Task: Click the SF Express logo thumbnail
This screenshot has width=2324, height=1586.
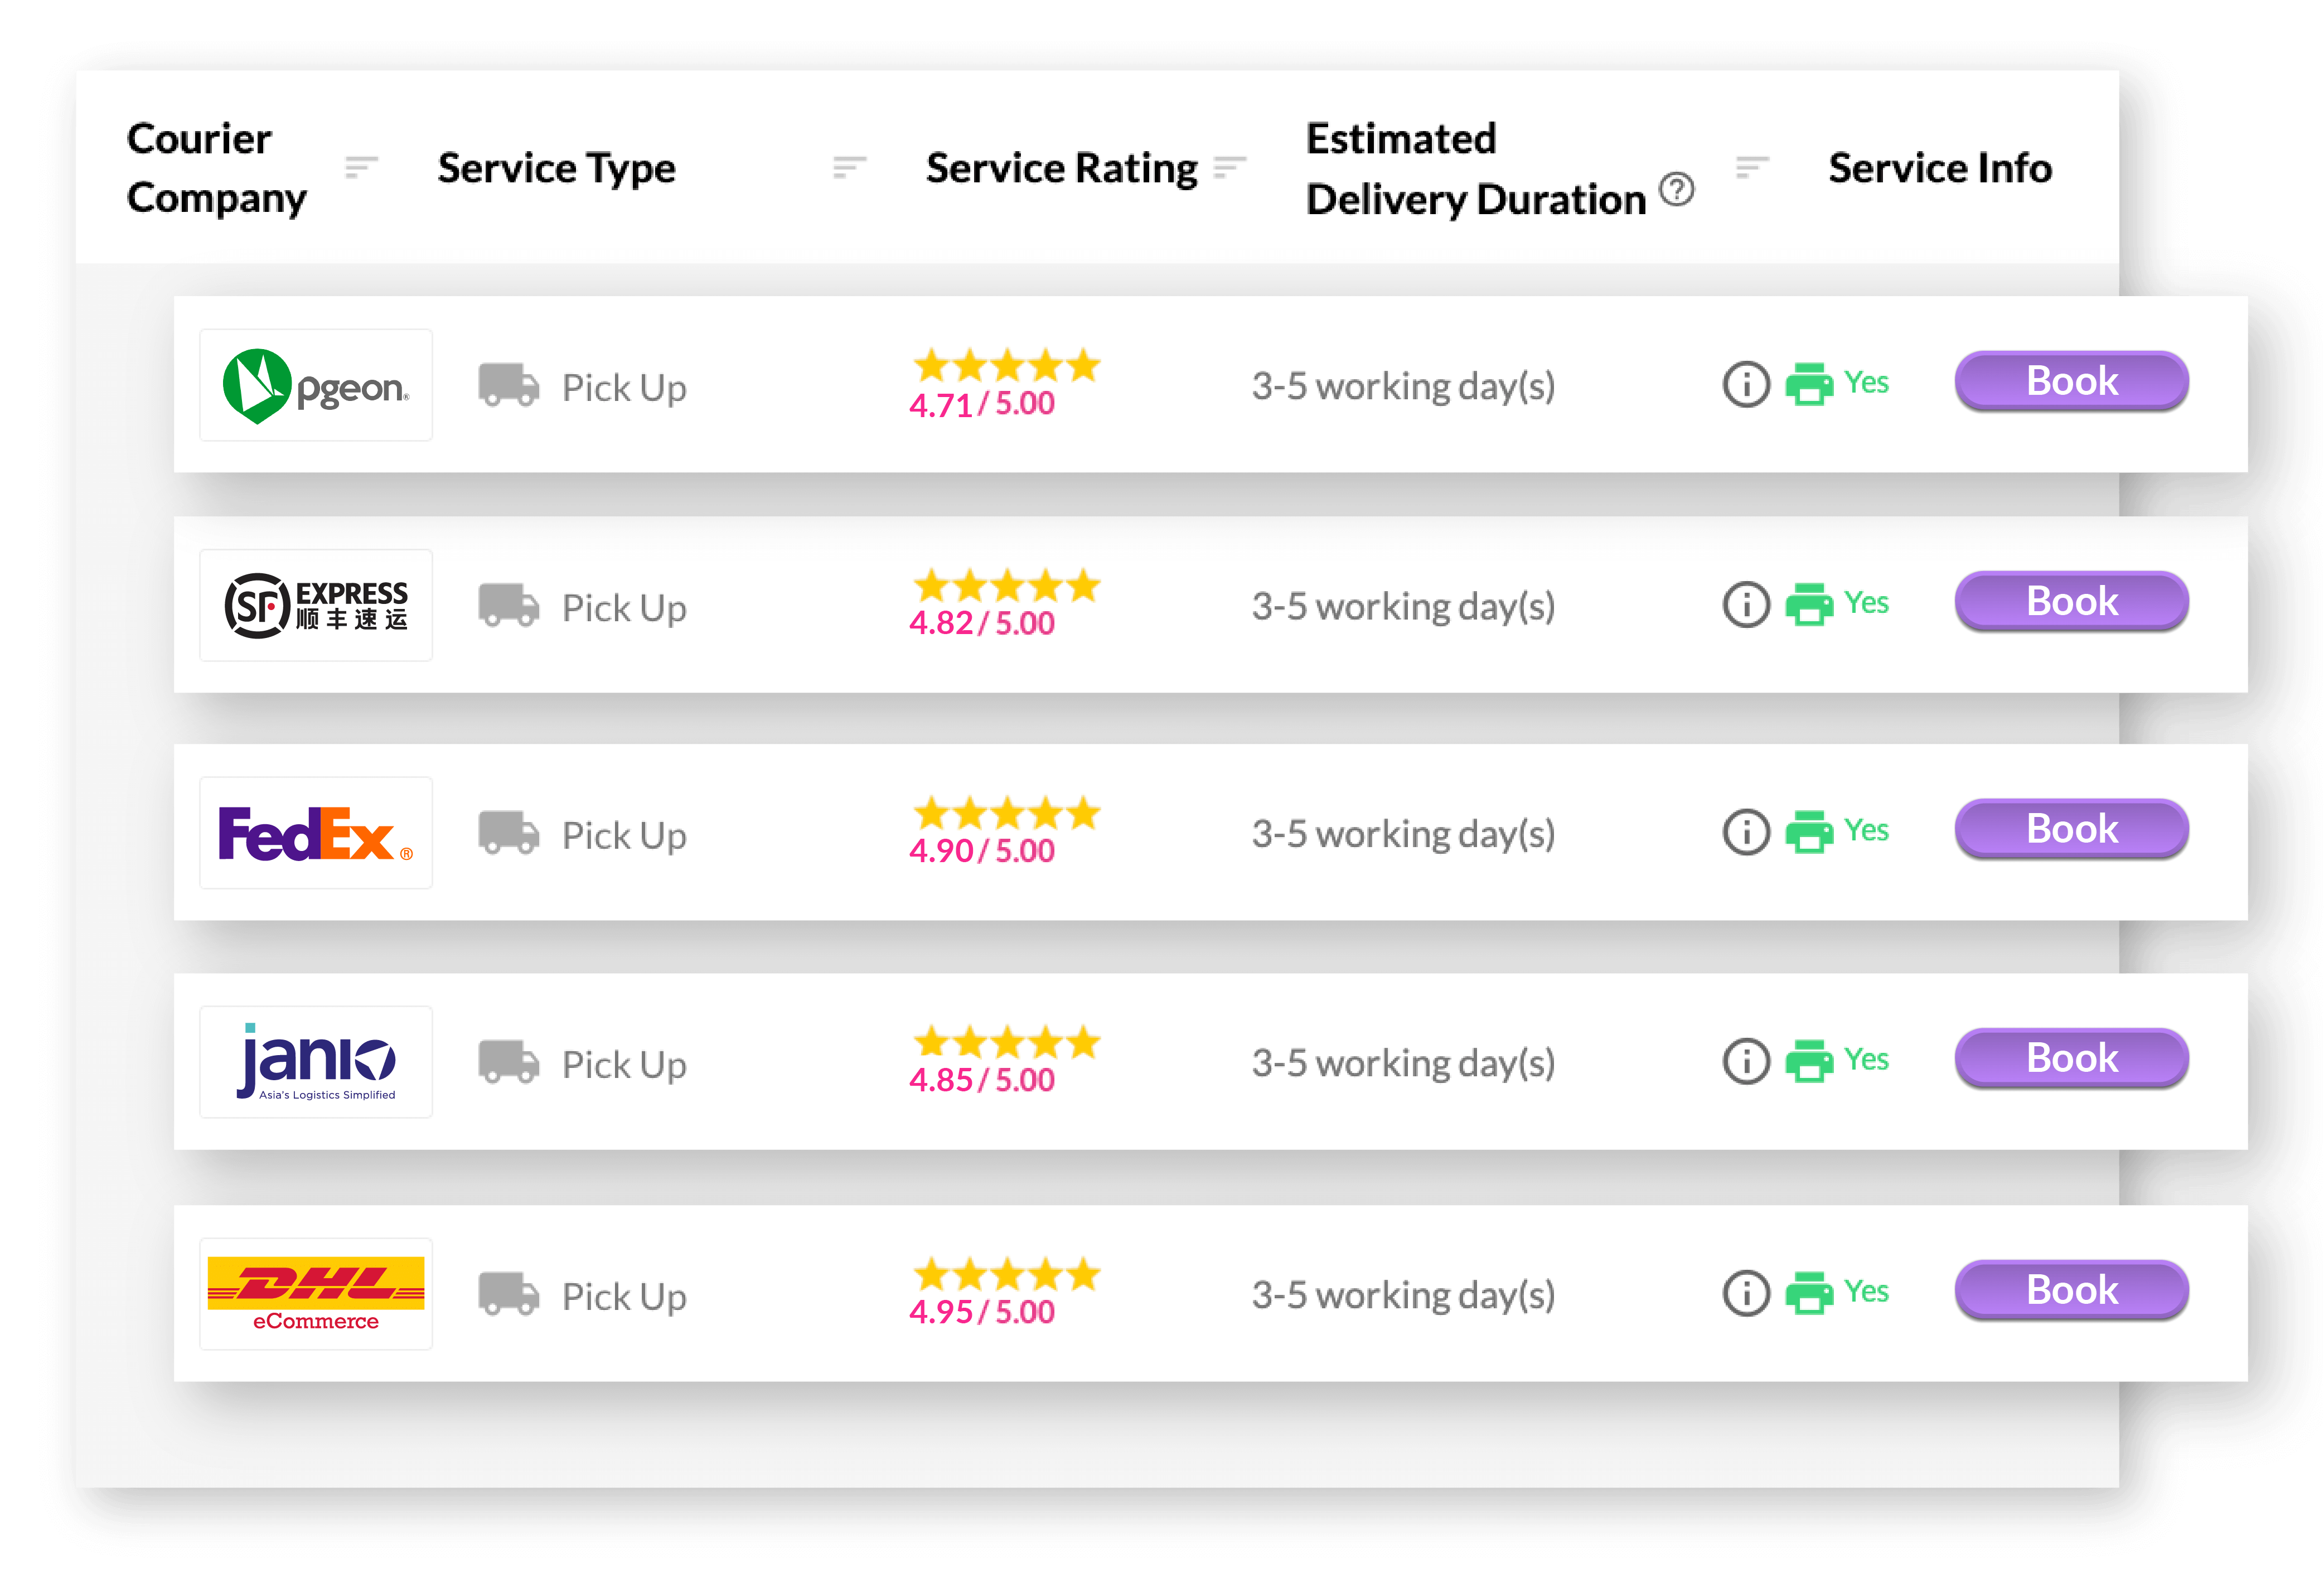Action: tap(316, 605)
